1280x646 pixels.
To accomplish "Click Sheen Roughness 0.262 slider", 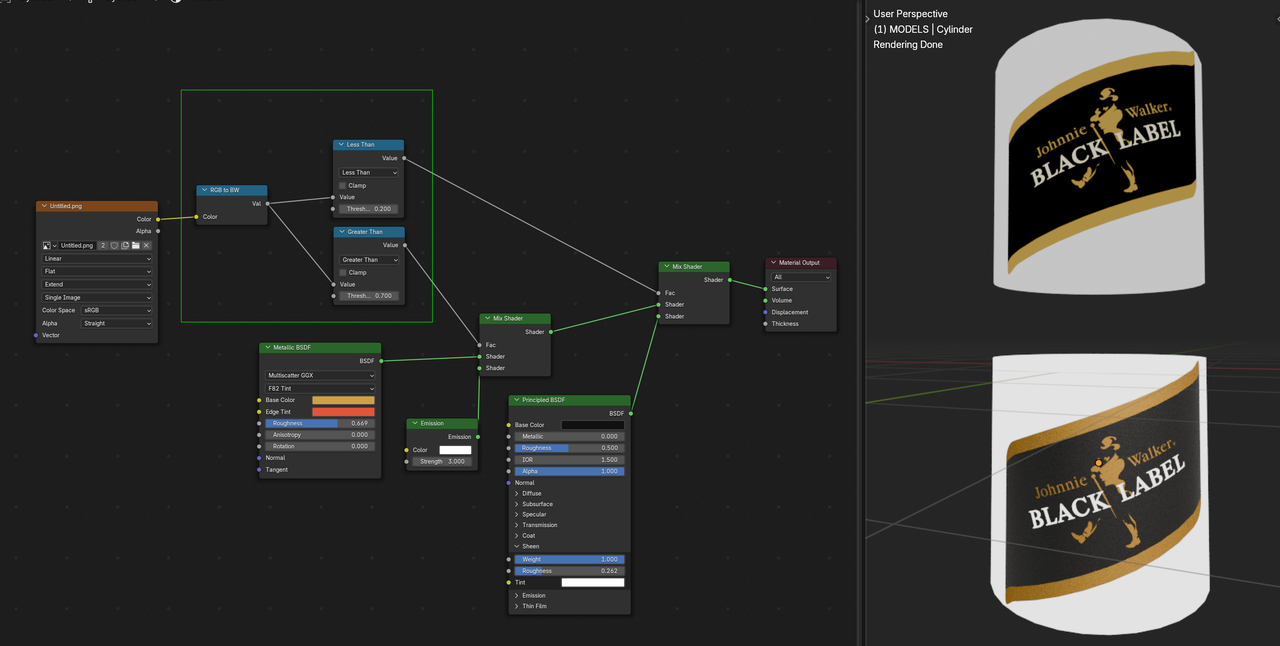I will pos(570,571).
